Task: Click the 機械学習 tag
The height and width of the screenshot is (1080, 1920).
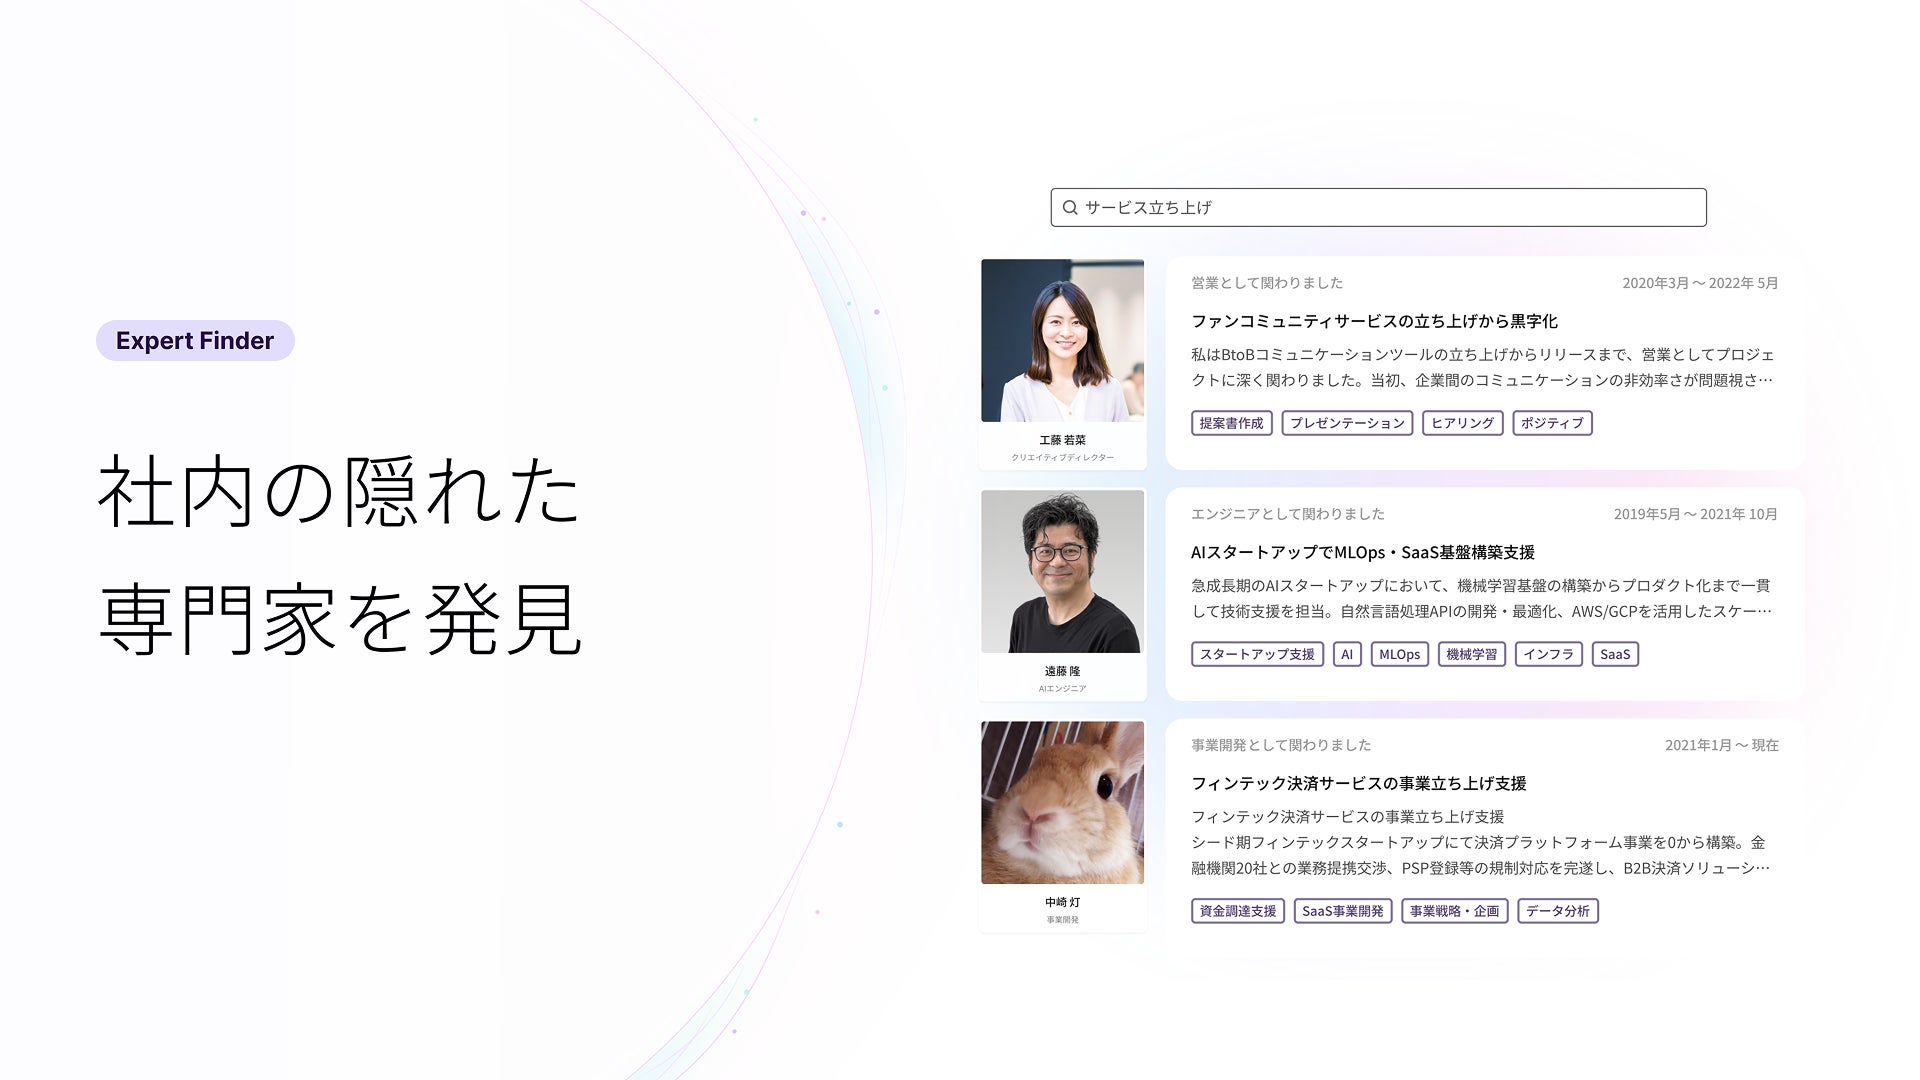Action: click(1472, 654)
